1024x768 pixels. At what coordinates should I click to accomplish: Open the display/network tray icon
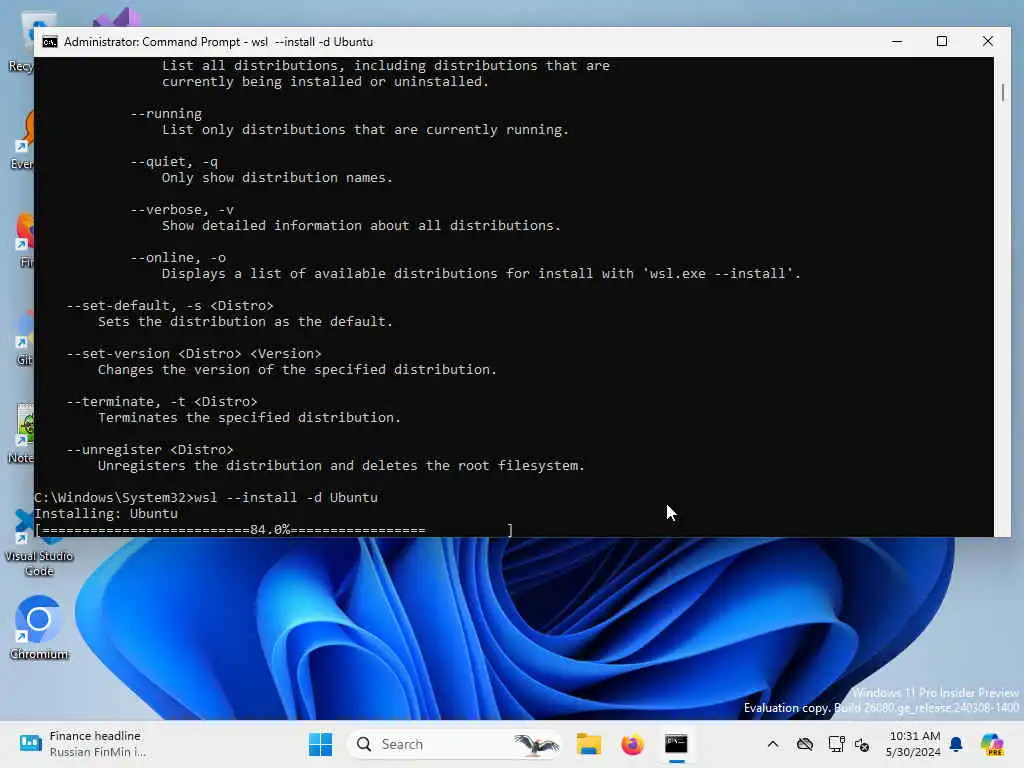[x=836, y=744]
